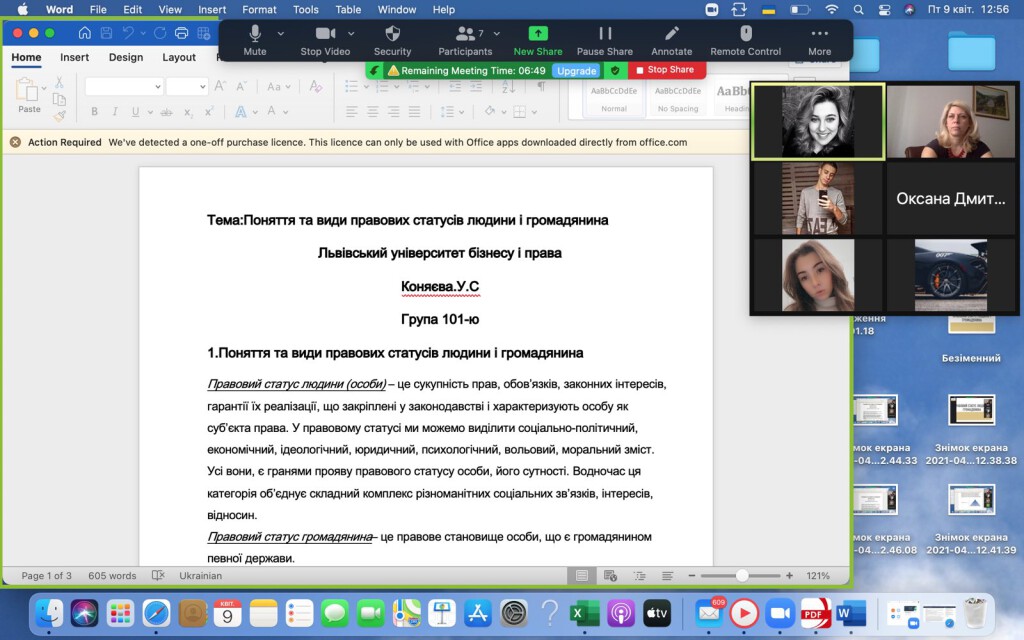The height and width of the screenshot is (640, 1024).
Task: Click the Cut scissors icon
Action: click(59, 82)
